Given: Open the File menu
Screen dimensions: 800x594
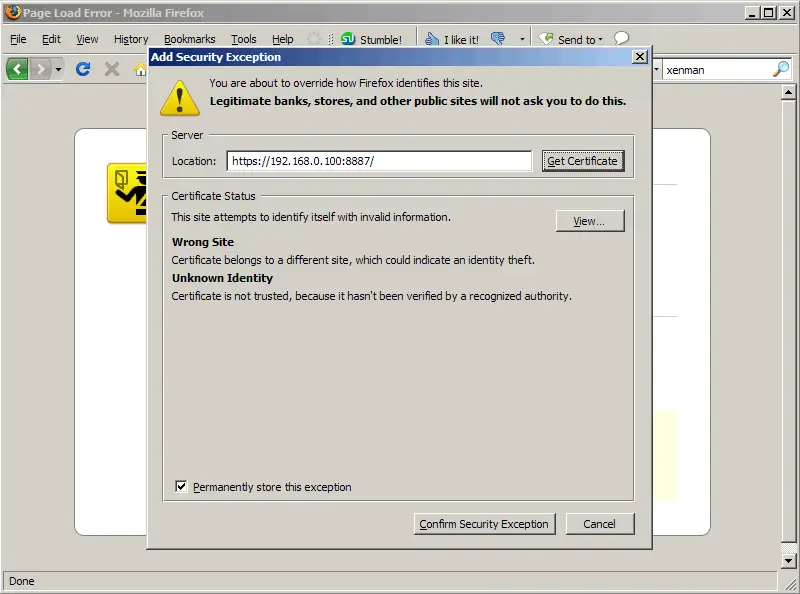Looking at the screenshot, I should point(18,39).
